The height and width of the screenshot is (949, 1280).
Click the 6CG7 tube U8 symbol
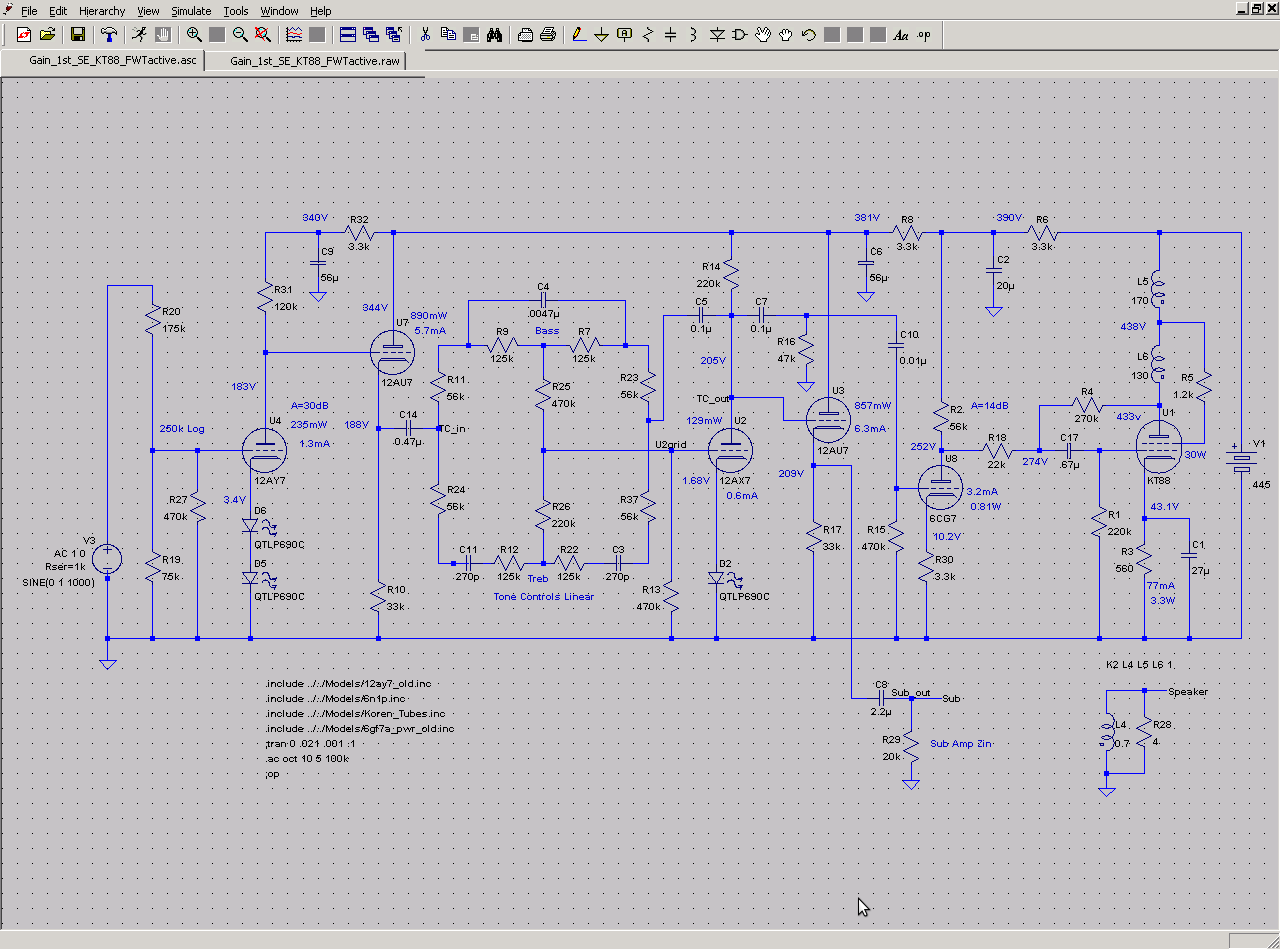tap(940, 487)
